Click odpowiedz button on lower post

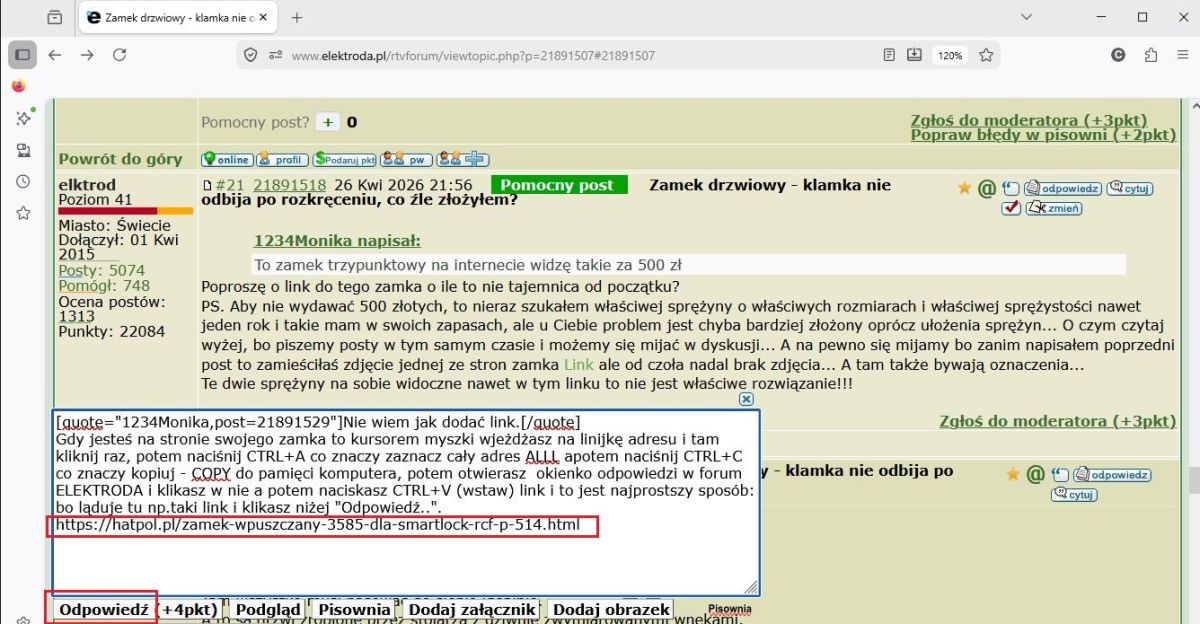1111,475
